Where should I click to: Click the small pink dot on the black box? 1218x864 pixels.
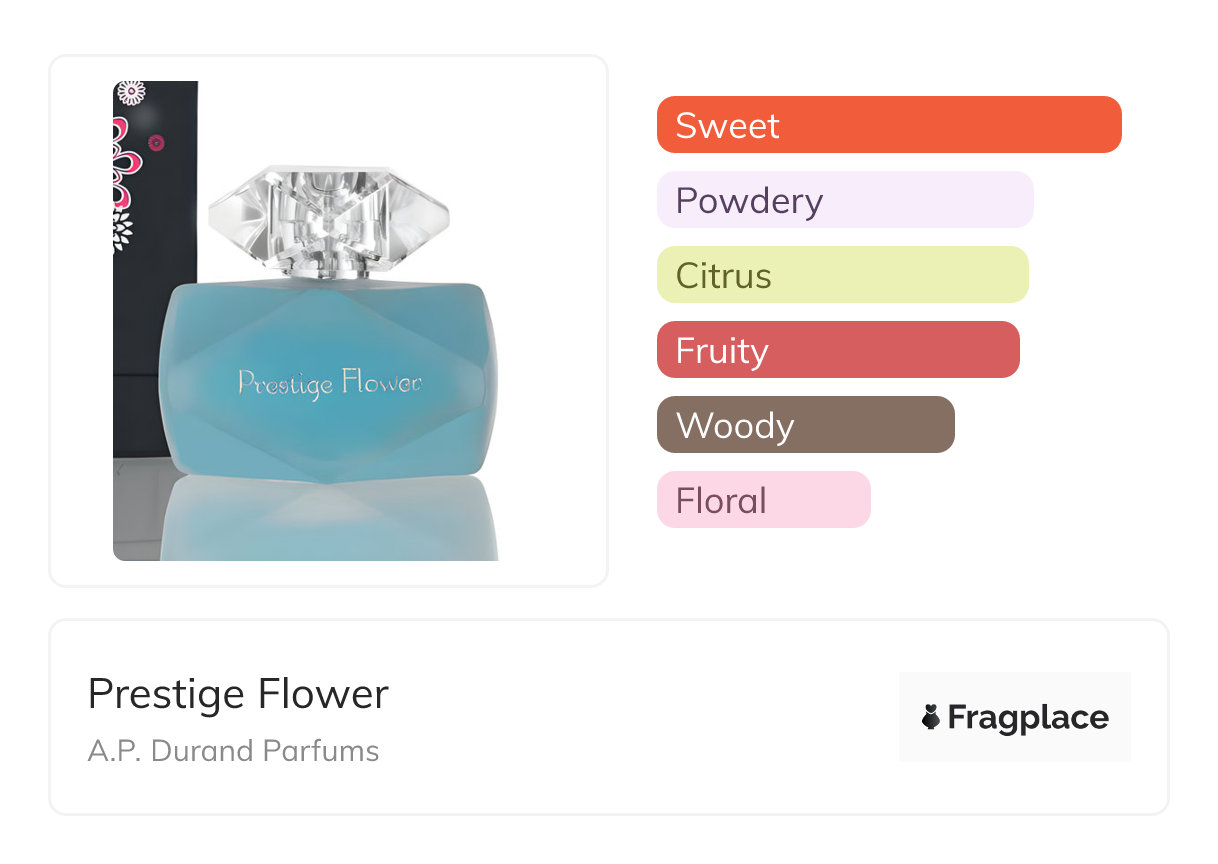(156, 143)
